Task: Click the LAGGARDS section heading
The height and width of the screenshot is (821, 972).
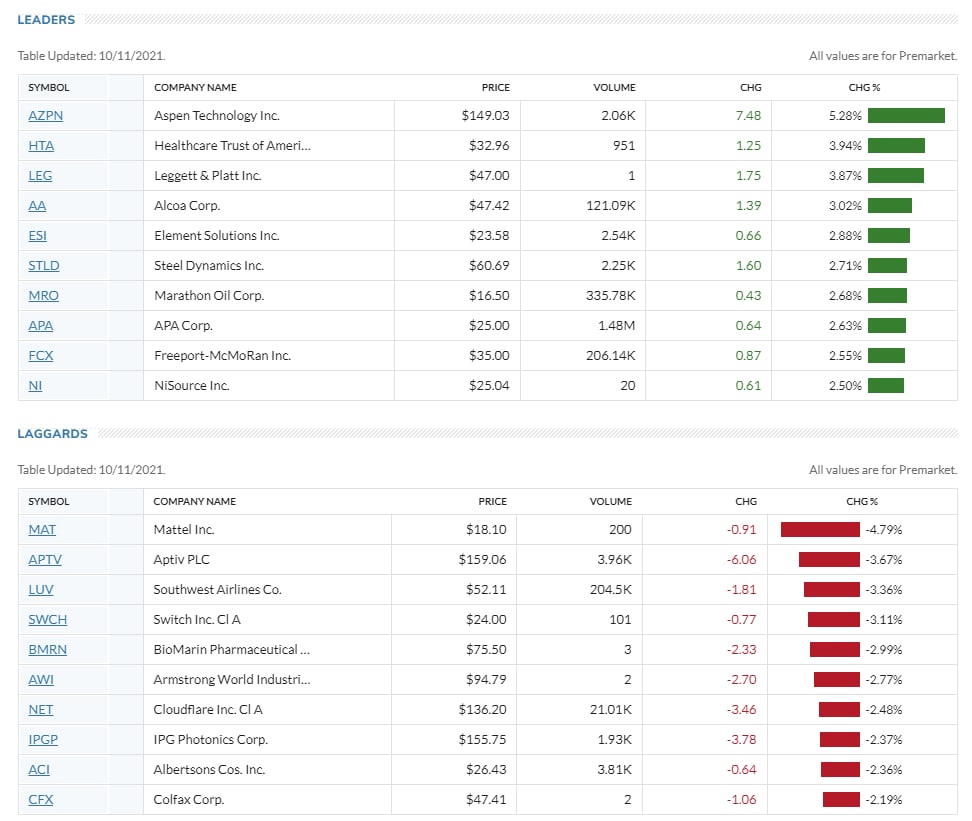Action: 53,433
